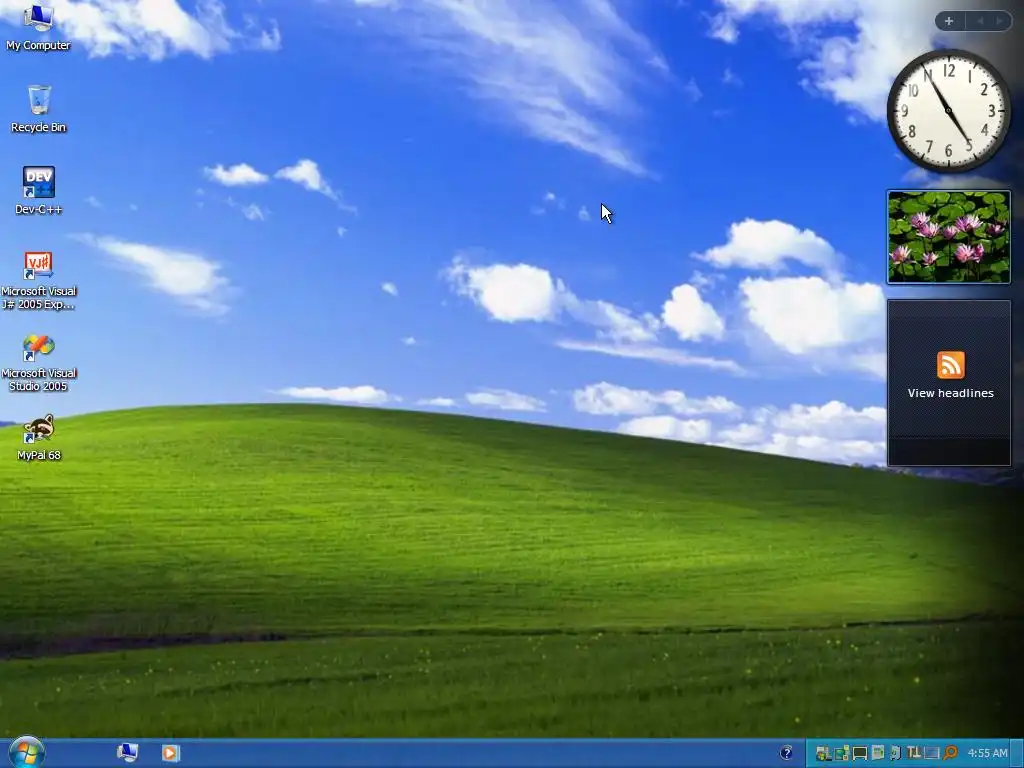Viewport: 1024px width, 768px height.
Task: Click the show desktop button beside clock
Action: [x=1017, y=753]
